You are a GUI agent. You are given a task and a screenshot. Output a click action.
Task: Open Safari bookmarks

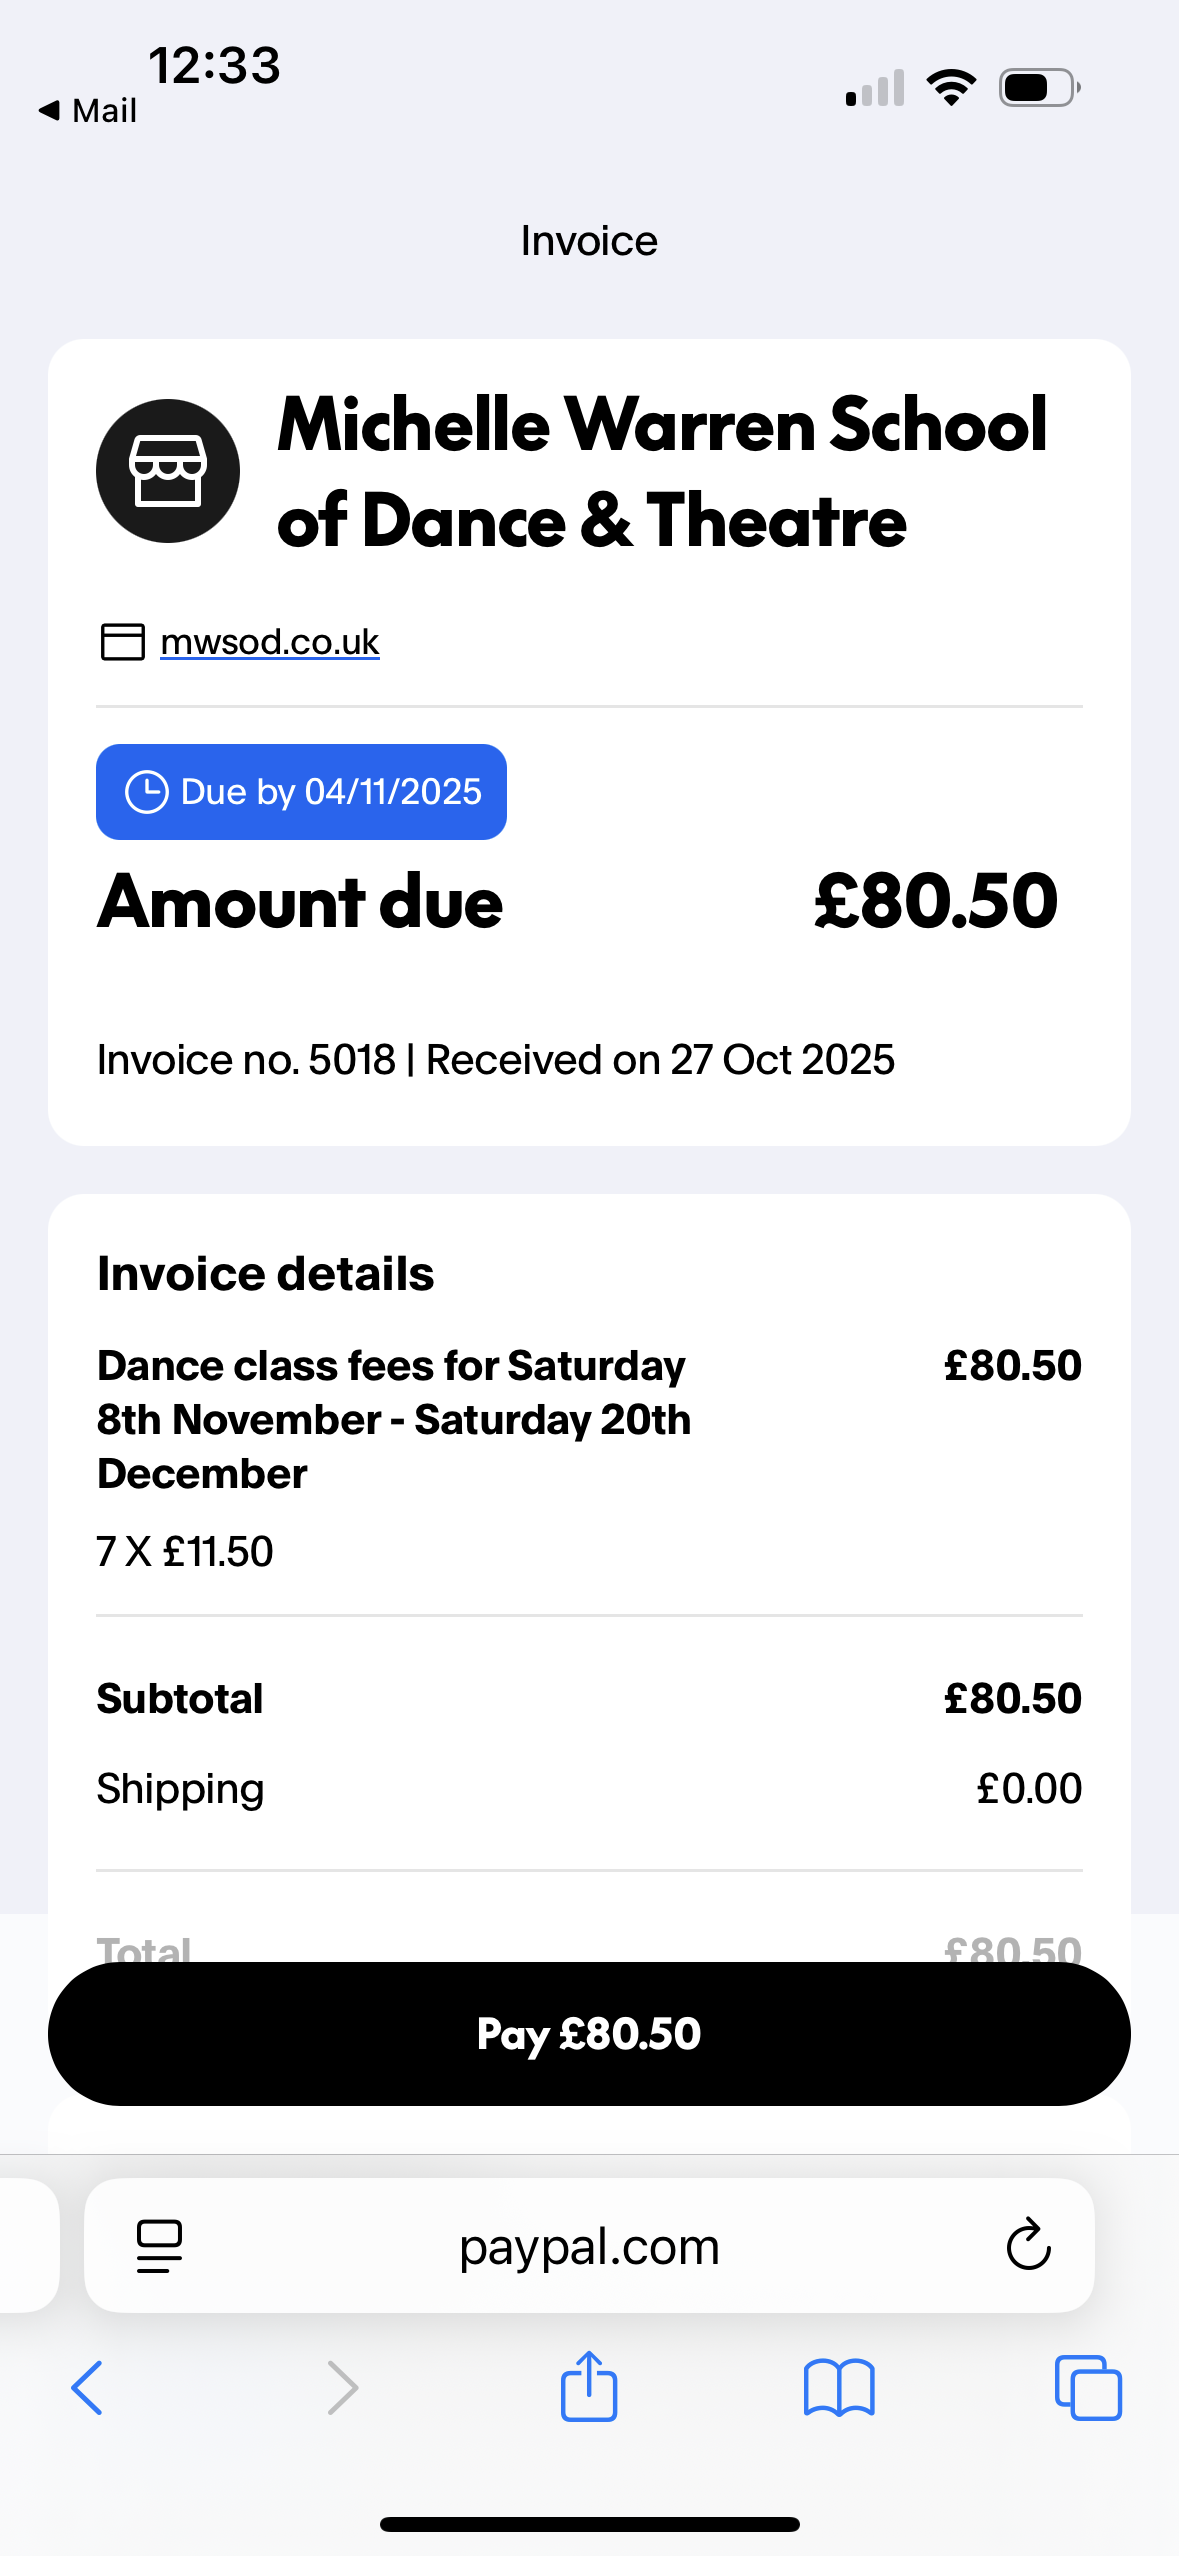point(839,2388)
